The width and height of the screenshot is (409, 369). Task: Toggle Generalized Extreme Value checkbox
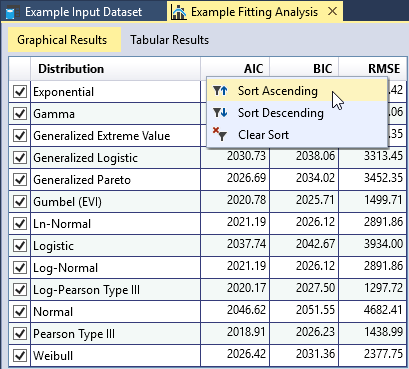(20, 135)
